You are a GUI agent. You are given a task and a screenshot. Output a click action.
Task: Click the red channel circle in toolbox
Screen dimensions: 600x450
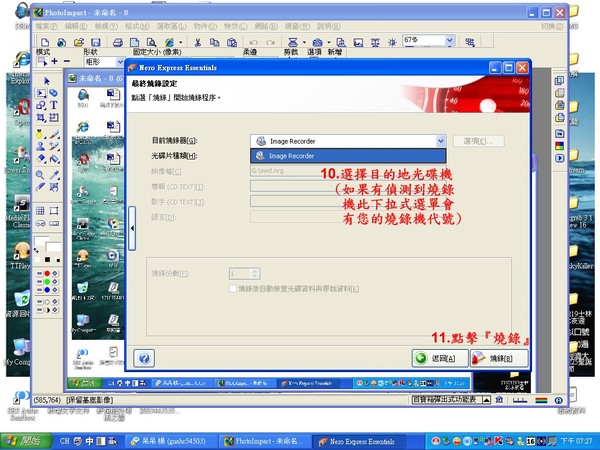pyautogui.click(x=47, y=273)
